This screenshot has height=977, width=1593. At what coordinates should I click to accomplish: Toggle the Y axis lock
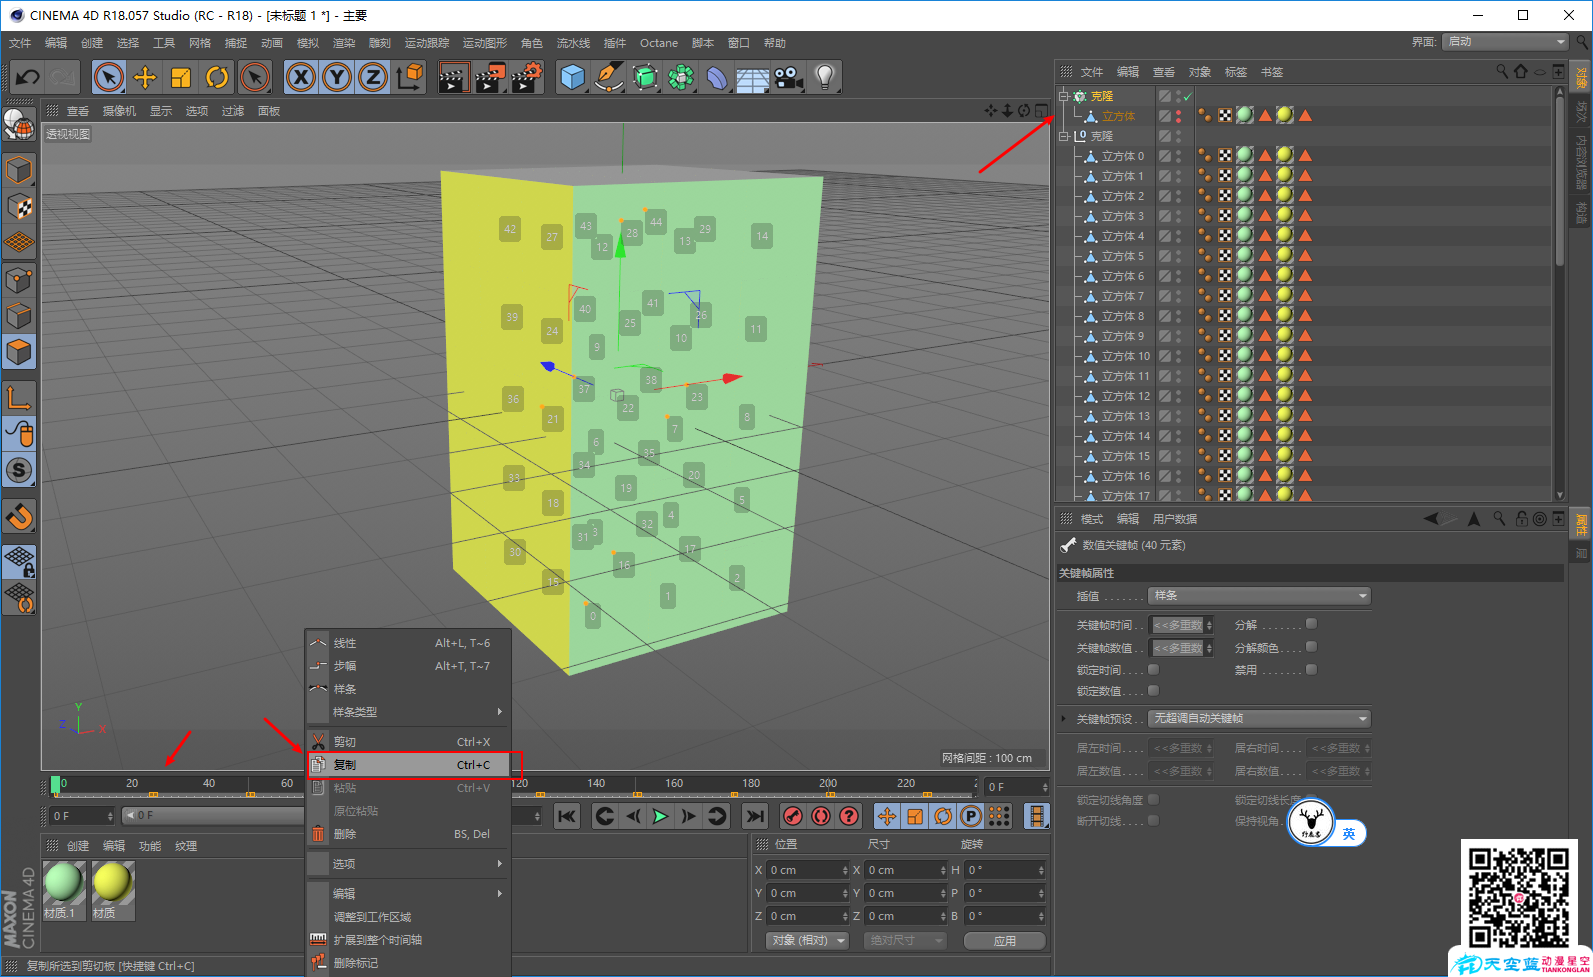(337, 77)
